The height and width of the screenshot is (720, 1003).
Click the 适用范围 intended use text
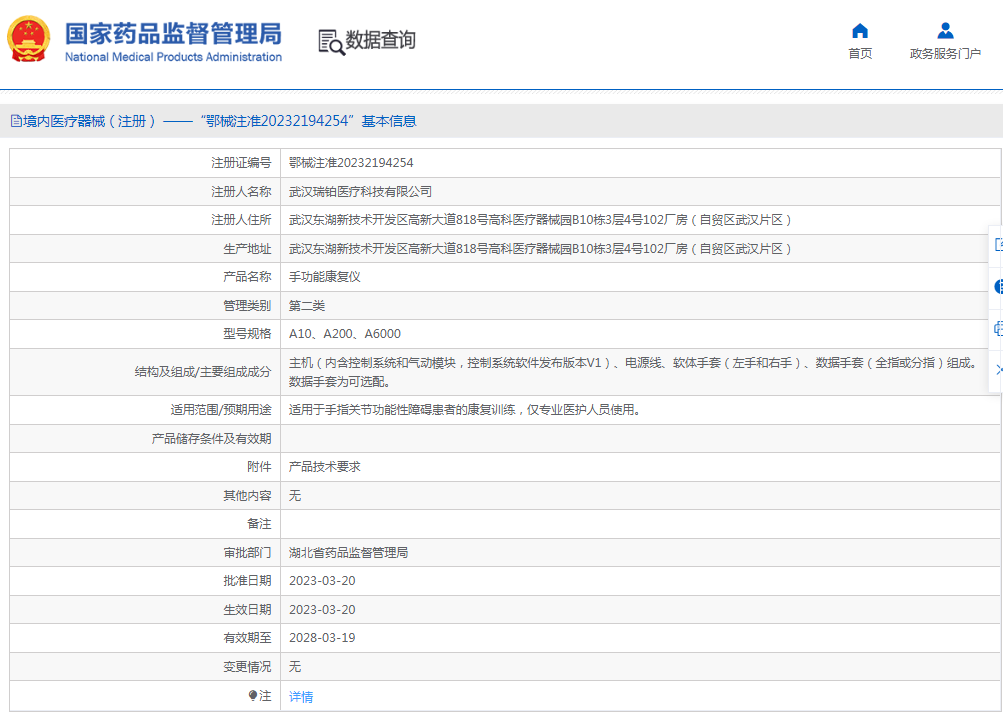coord(465,410)
